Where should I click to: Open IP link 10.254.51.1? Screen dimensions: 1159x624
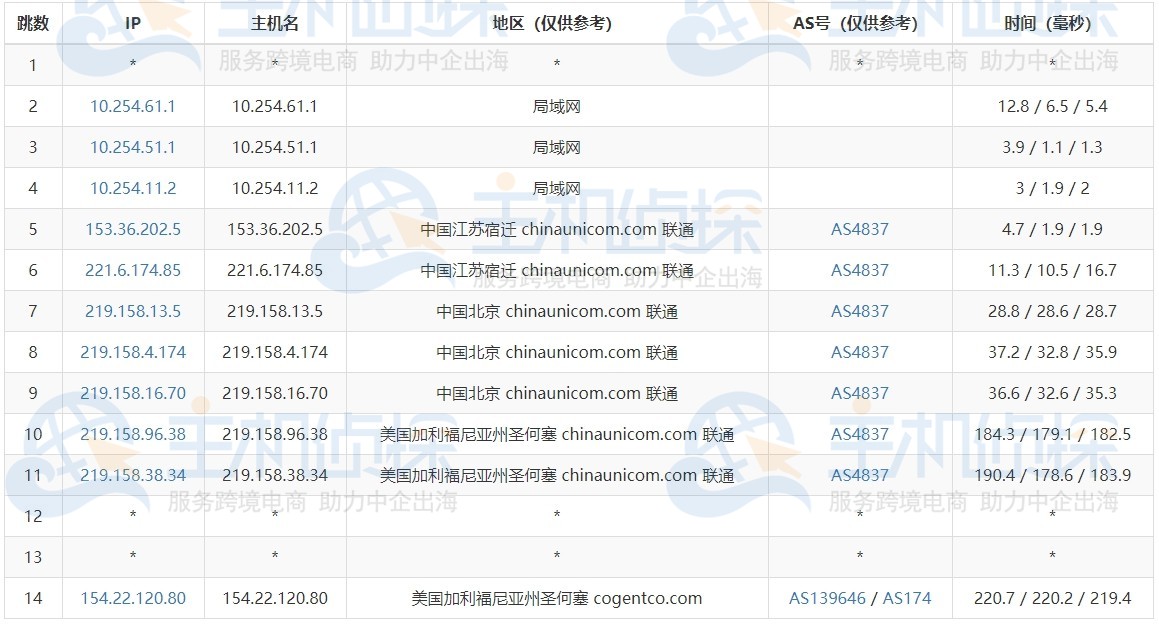tap(133, 147)
